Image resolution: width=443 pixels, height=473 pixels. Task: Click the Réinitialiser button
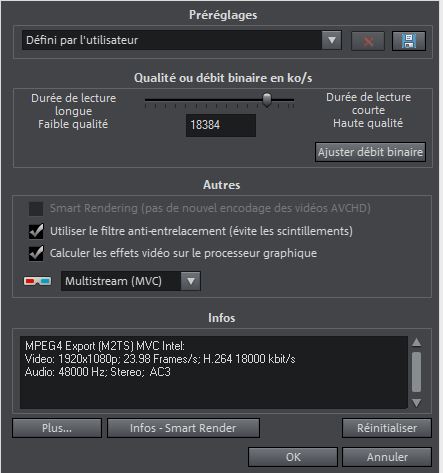point(387,428)
